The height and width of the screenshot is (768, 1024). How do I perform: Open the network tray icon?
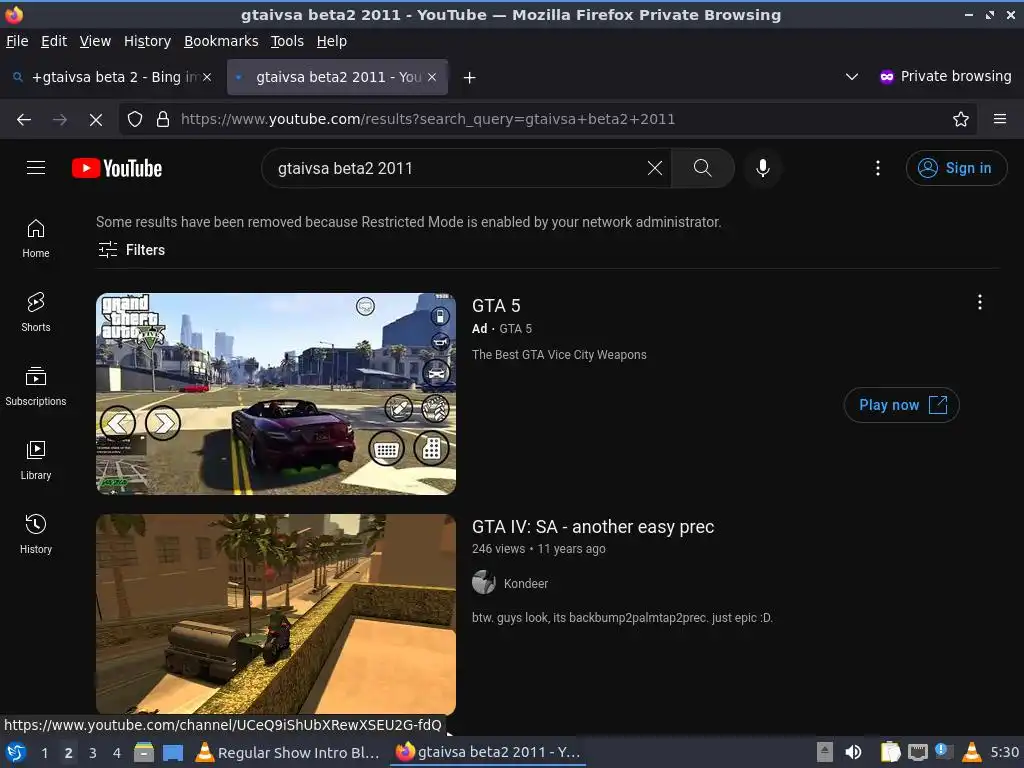918,753
